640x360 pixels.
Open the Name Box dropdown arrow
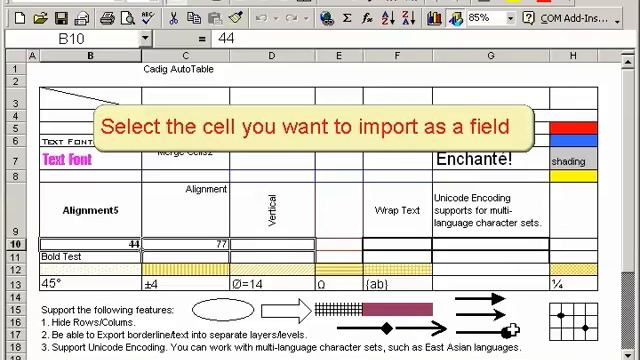pos(145,39)
